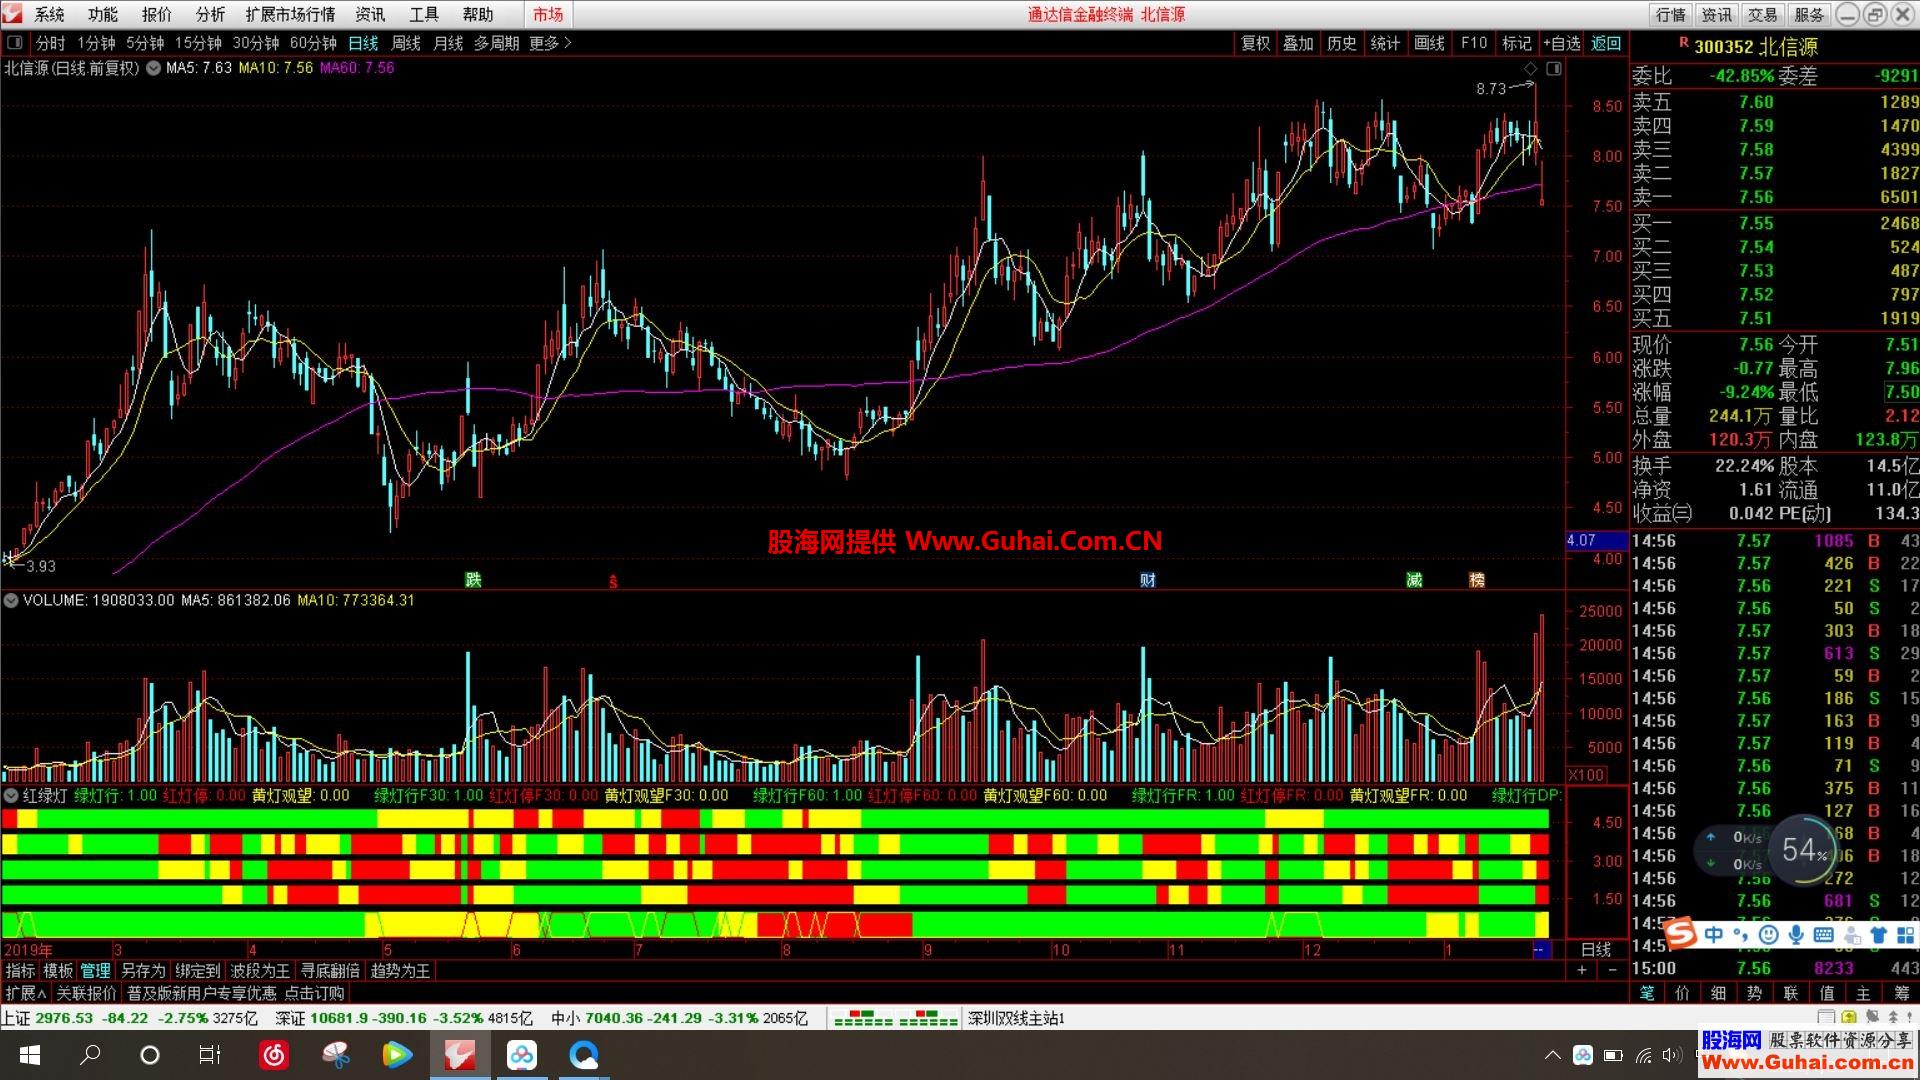Switch Sogou Chinese/English mode 中 icon
Image resolution: width=1920 pixels, height=1080 pixels.
(1714, 935)
